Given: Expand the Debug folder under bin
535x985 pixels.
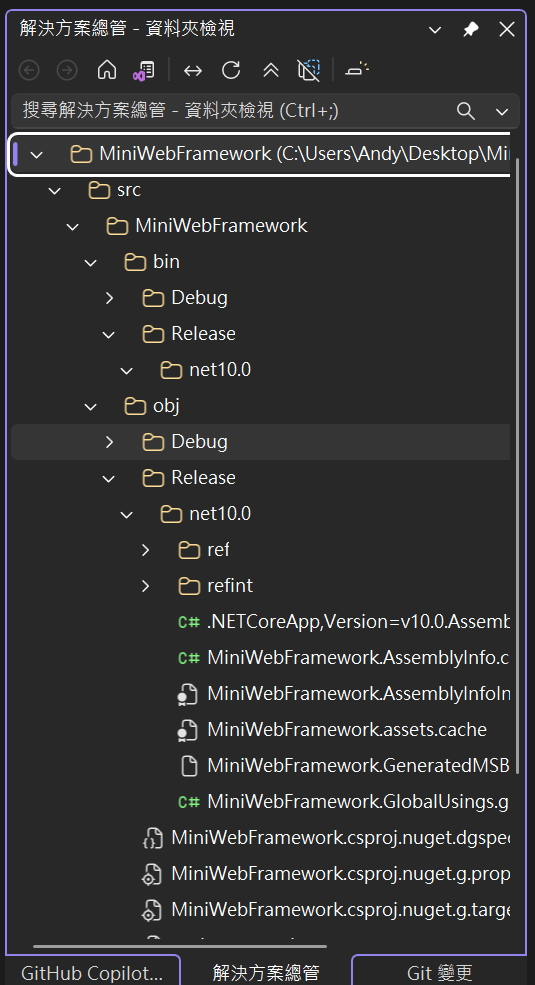Looking at the screenshot, I should coord(110,298).
